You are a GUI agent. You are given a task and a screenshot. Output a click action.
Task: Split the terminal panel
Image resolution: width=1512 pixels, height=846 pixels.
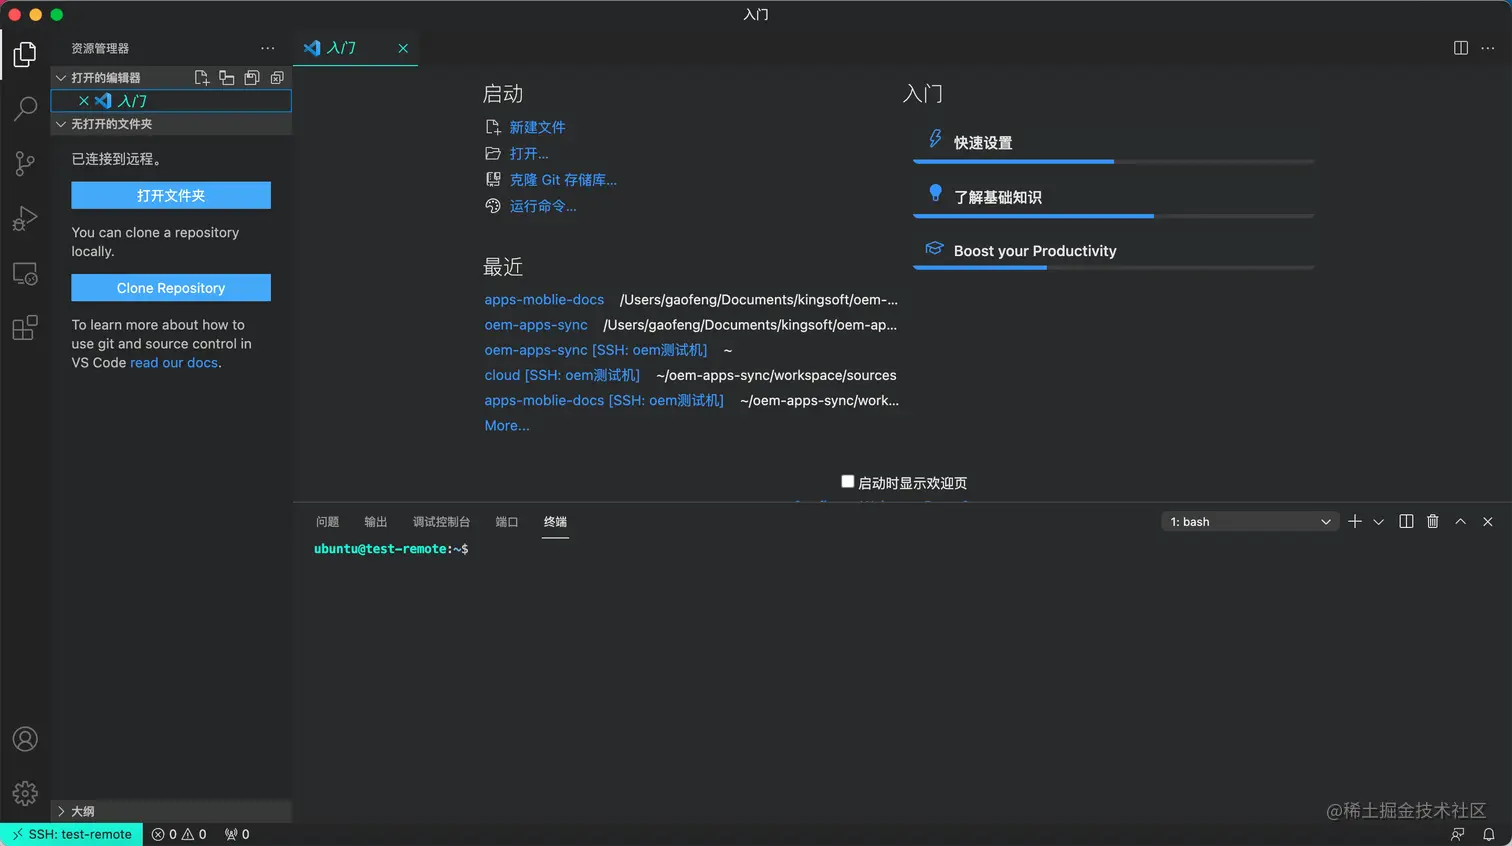tap(1406, 522)
